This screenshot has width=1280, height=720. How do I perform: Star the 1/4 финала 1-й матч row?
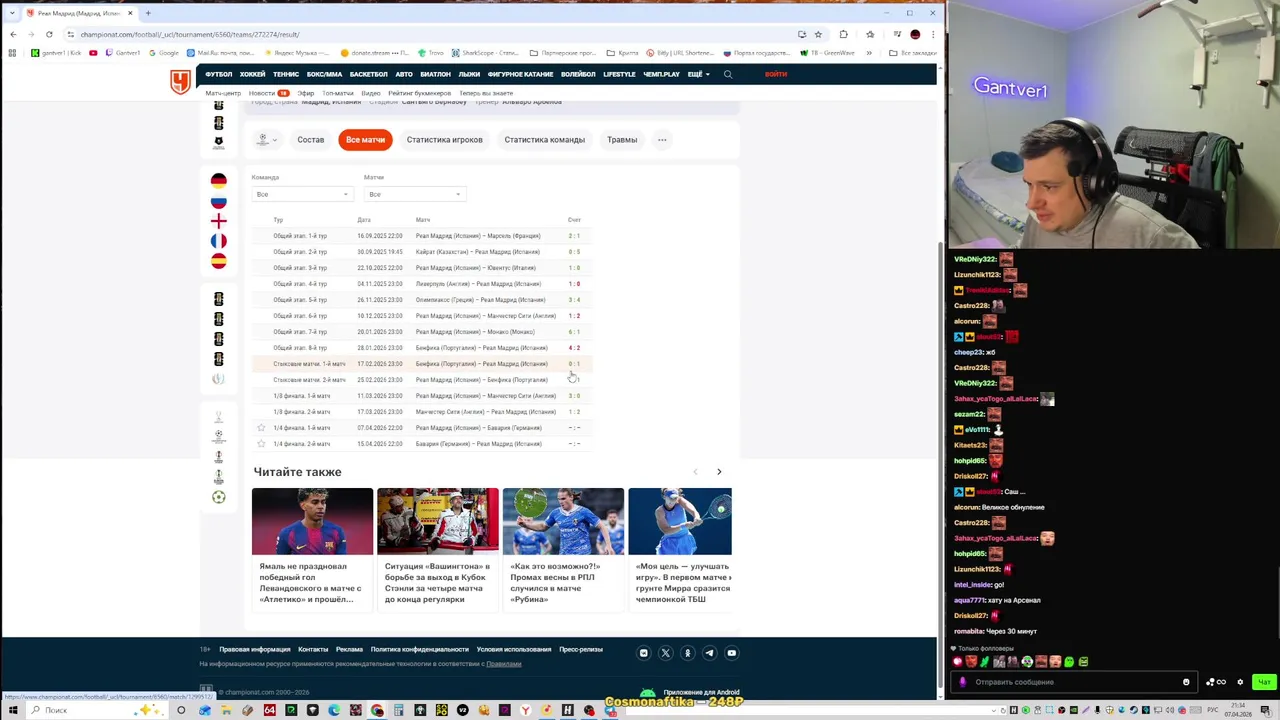(261, 428)
